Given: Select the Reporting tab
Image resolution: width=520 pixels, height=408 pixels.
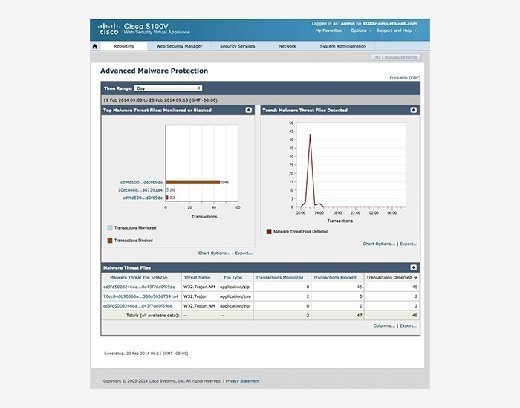Looking at the screenshot, I should click(124, 46).
